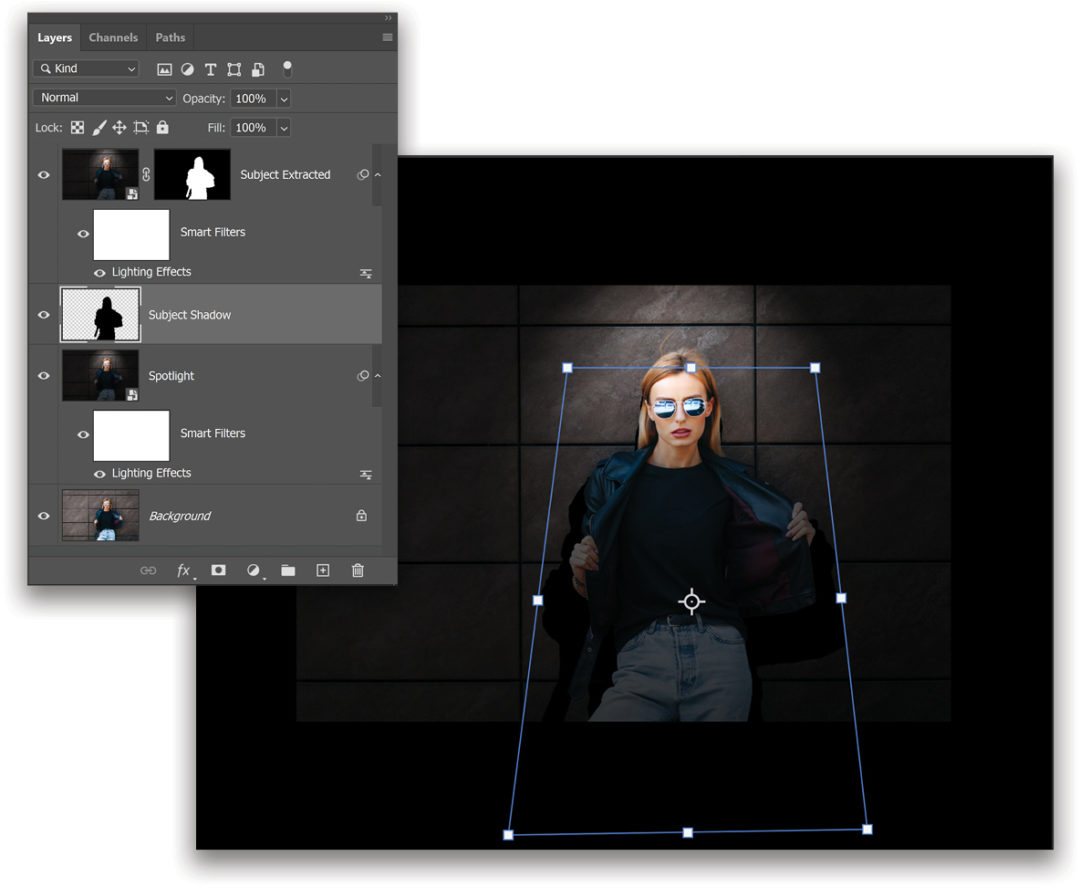Open the Opacity dropdown arrow
Viewport: 1080px width, 888px height.
(283, 97)
